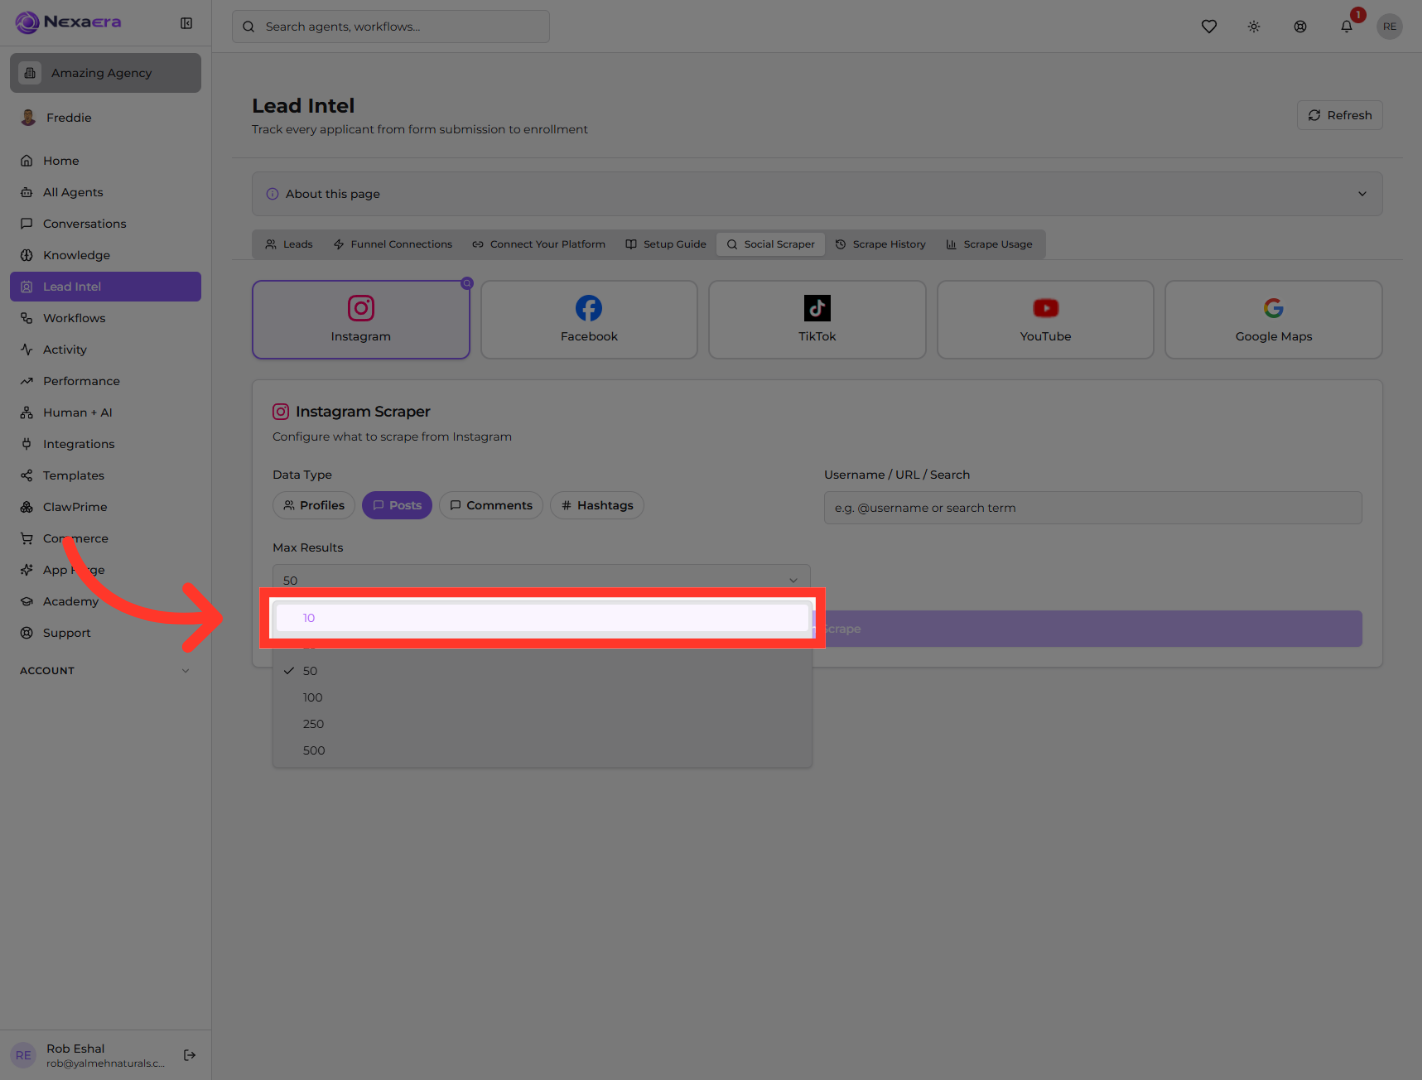Toggle light/dark theme sun icon
The height and width of the screenshot is (1080, 1422).
pyautogui.click(x=1254, y=27)
